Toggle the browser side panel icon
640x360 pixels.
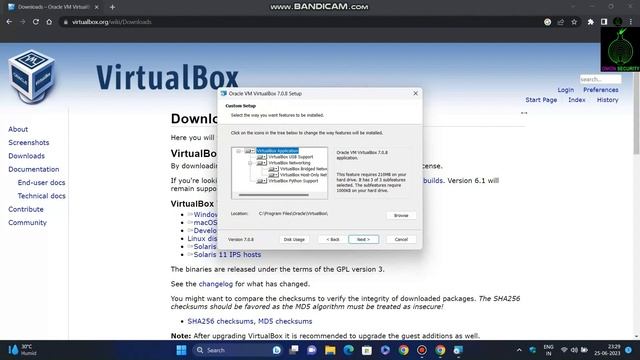[x=604, y=22]
